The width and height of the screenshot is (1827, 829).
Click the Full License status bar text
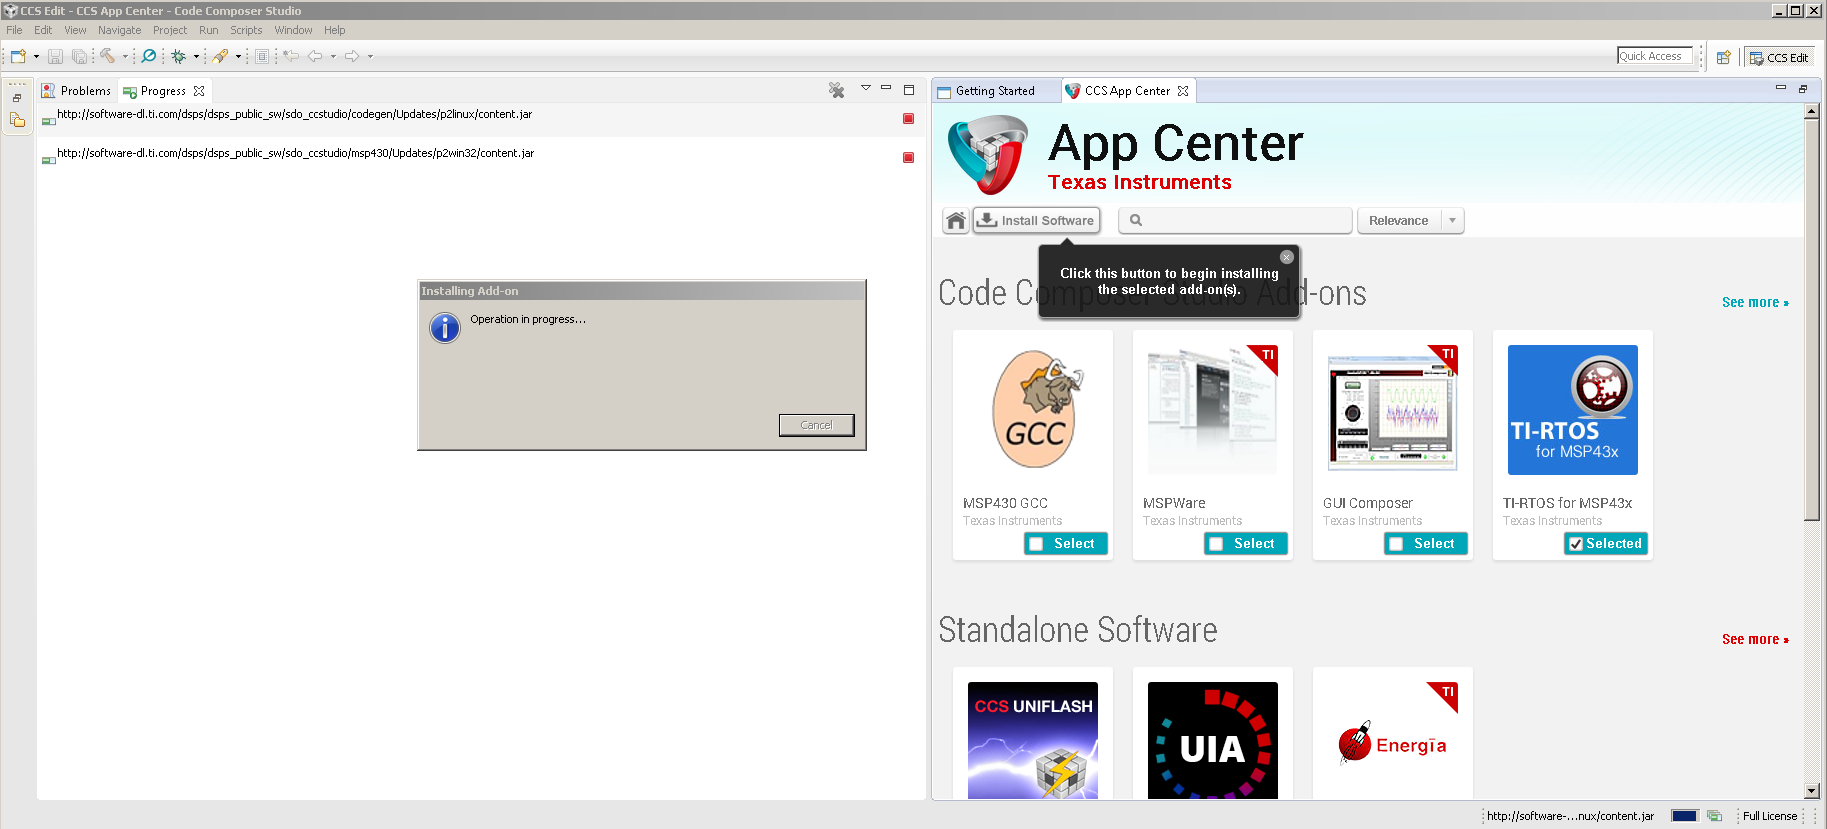1770,816
